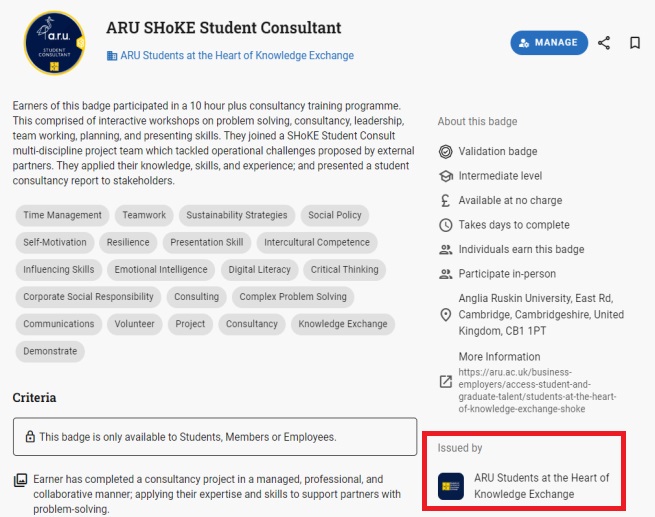Click the Corporate Social Responsibility tag
The height and width of the screenshot is (517, 655).
pyautogui.click(x=88, y=297)
